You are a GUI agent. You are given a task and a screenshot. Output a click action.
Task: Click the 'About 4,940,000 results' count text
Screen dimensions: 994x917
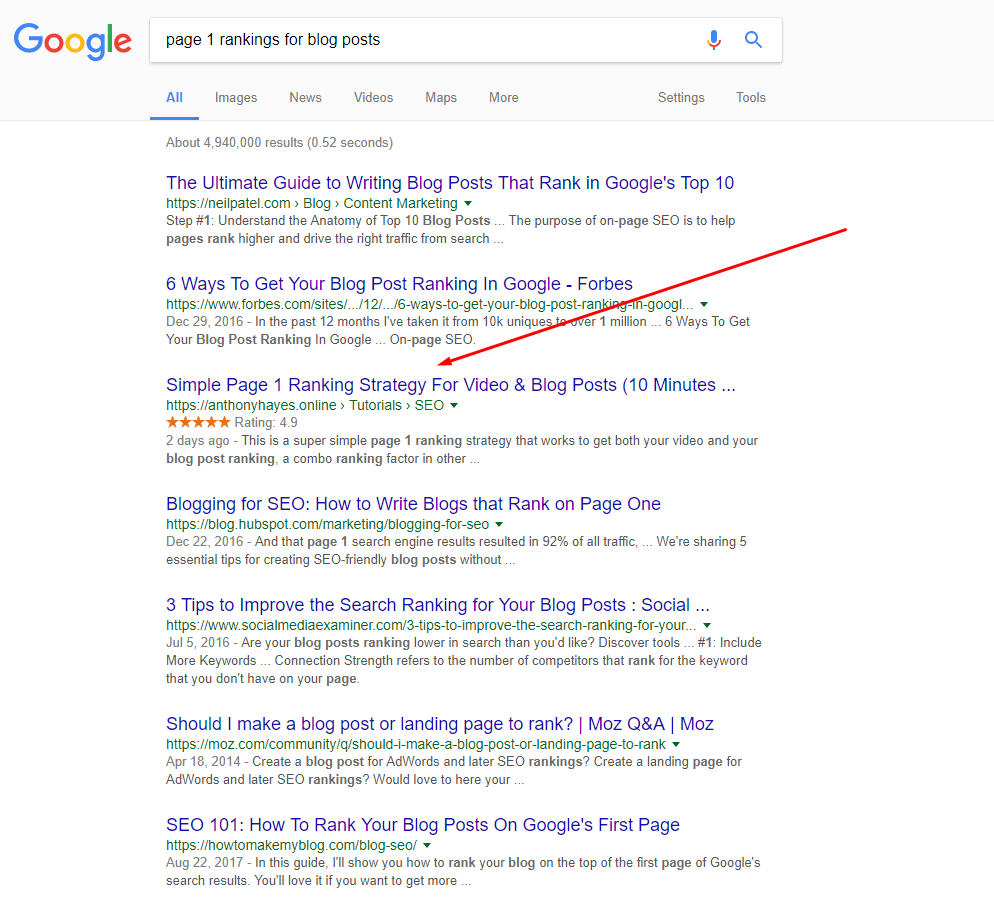(x=280, y=143)
